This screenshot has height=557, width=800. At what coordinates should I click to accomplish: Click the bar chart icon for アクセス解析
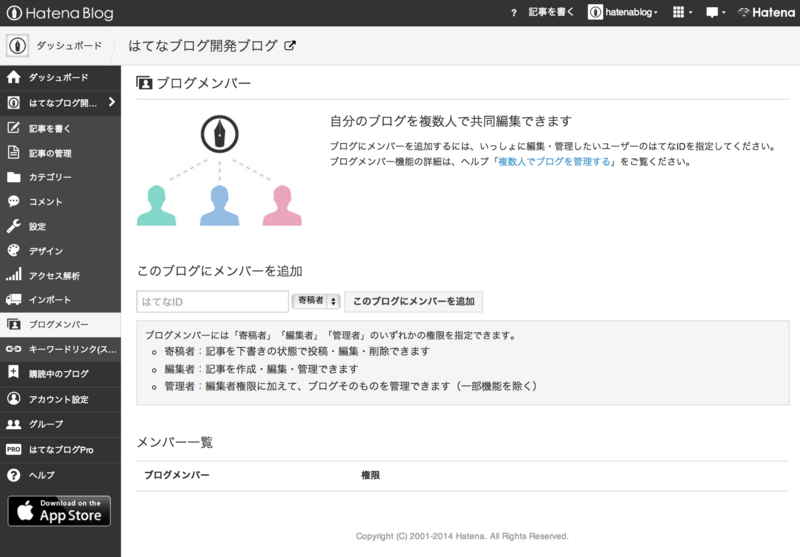point(14,275)
